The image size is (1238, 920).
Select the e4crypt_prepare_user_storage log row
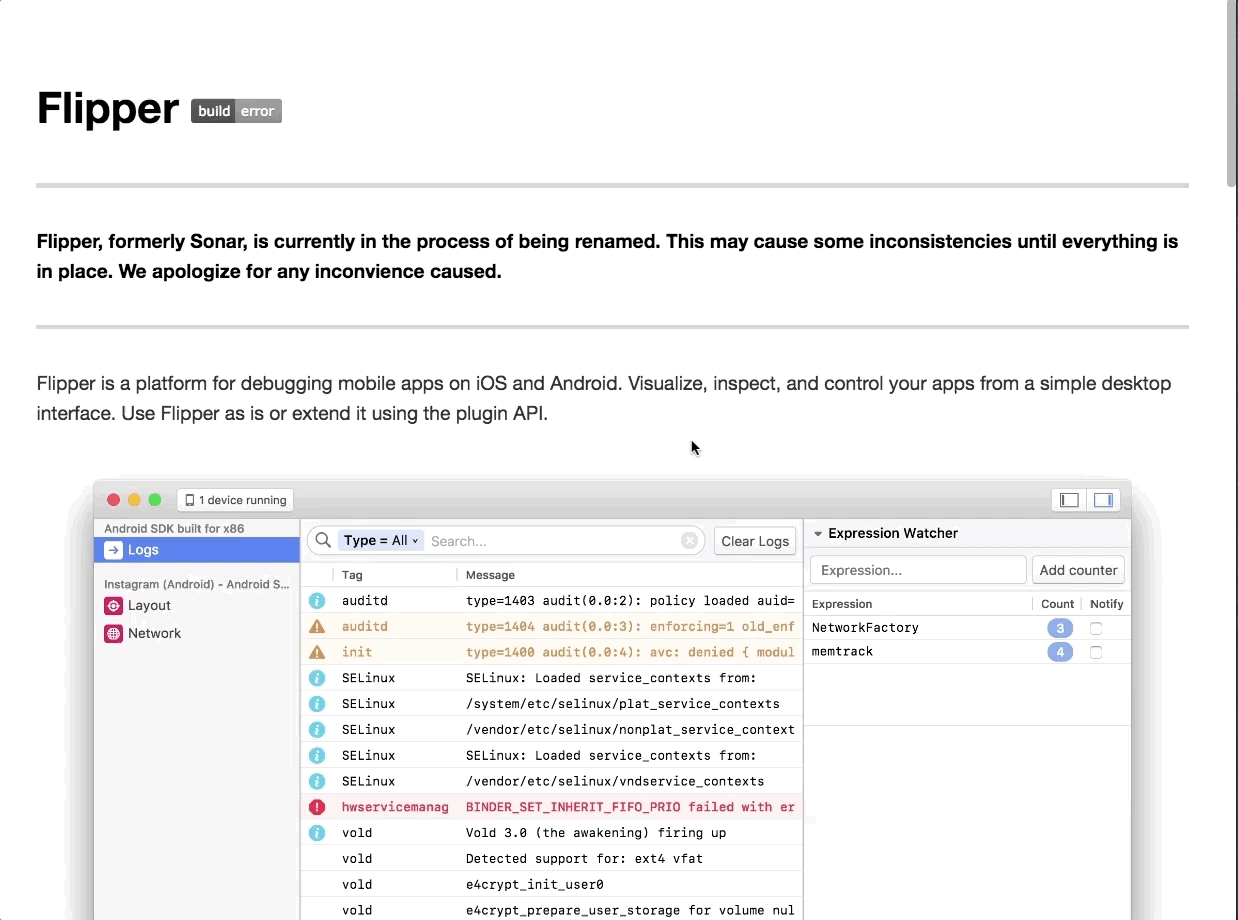pyautogui.click(x=552, y=910)
